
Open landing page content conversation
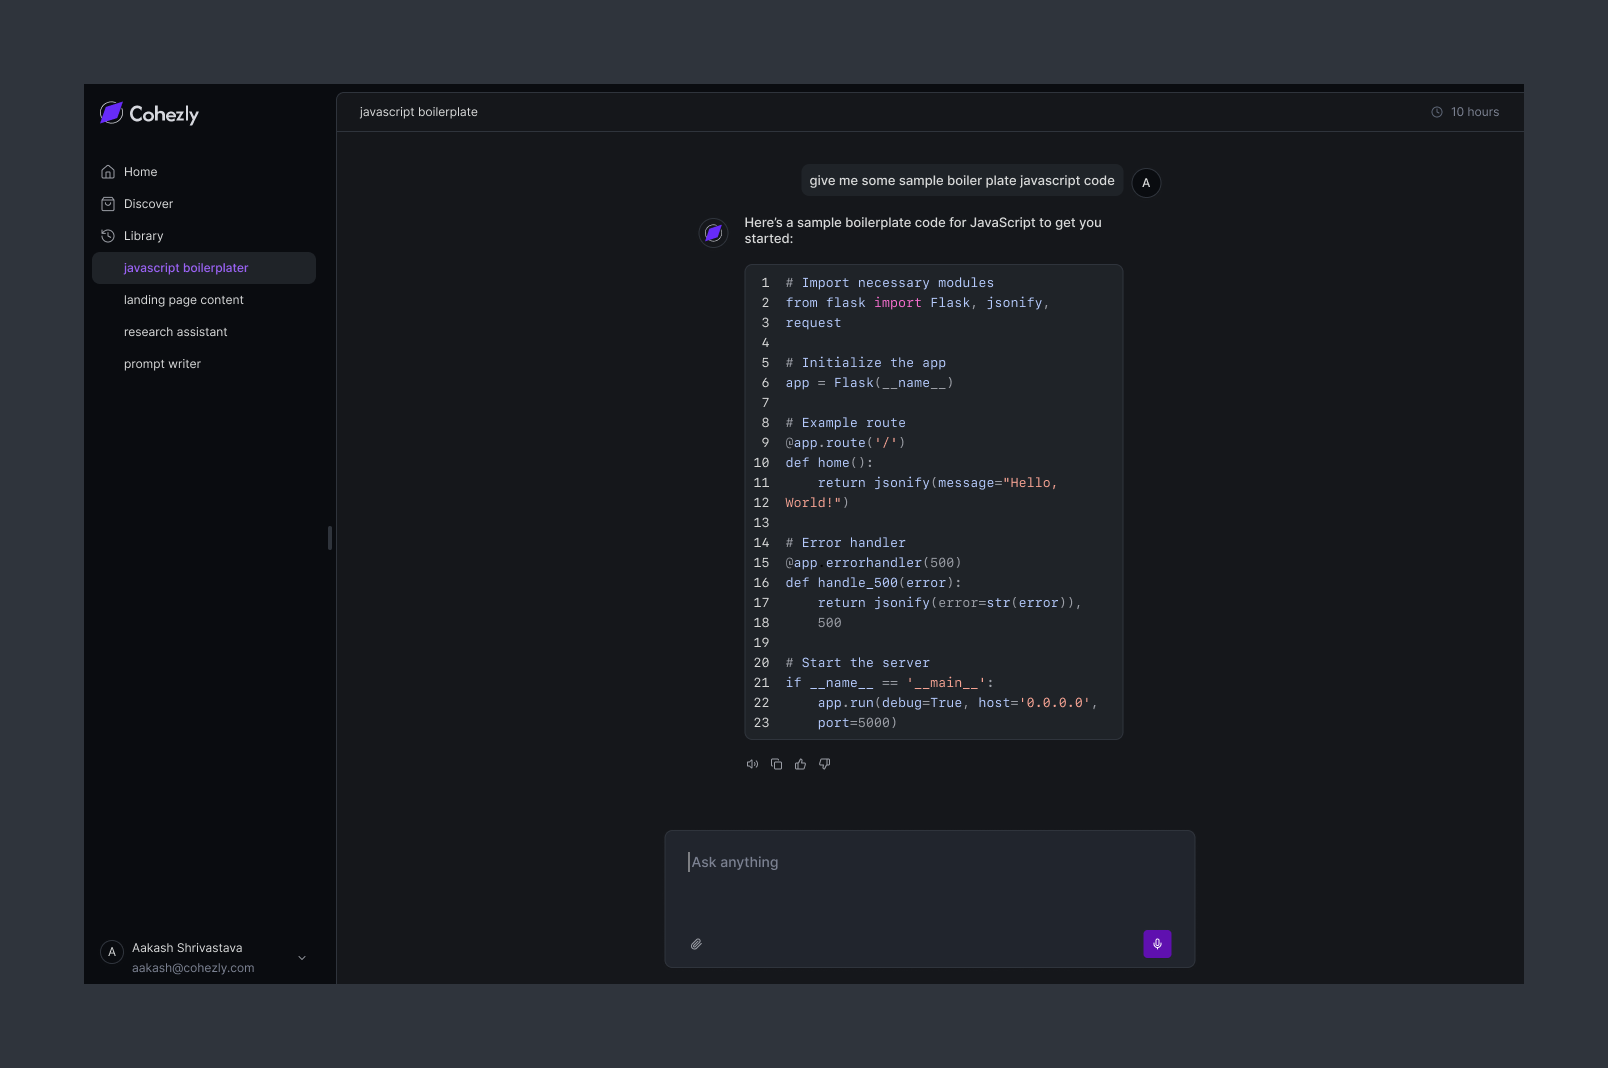184,300
